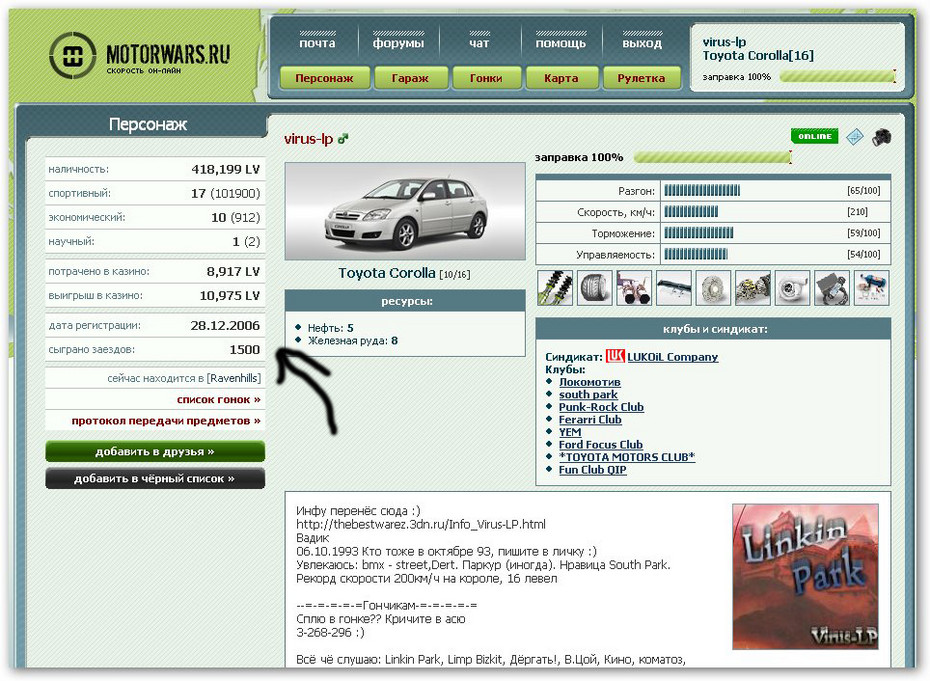The image size is (930, 681).
Task: Click the Ravenhills location link
Action: point(234,378)
